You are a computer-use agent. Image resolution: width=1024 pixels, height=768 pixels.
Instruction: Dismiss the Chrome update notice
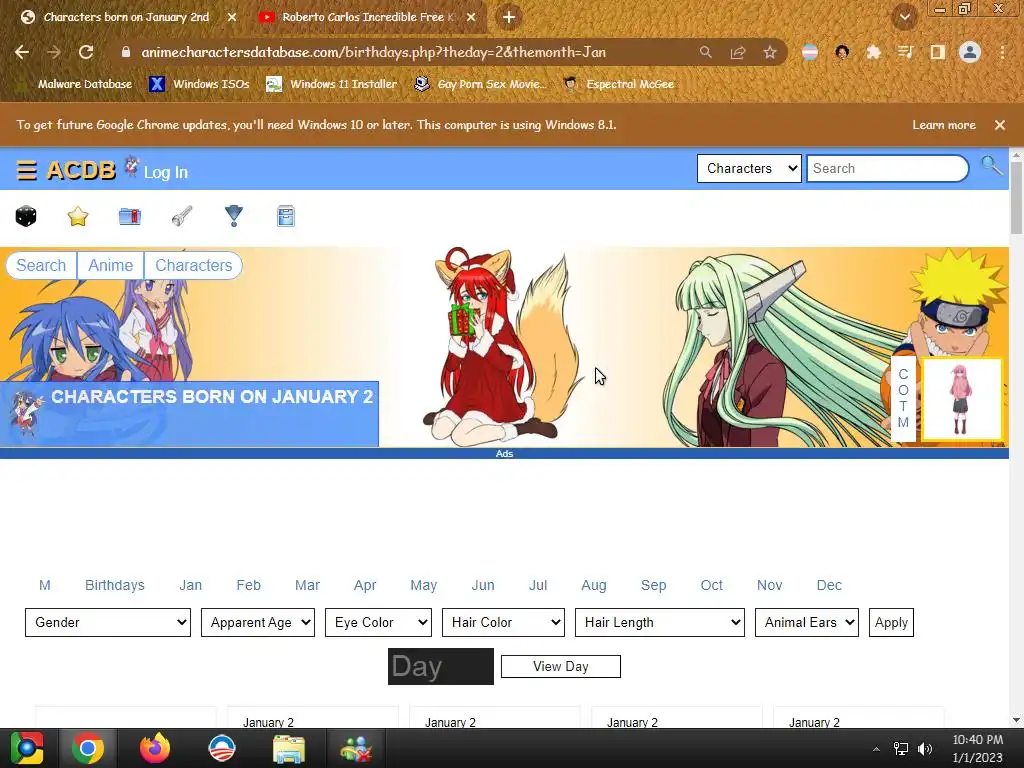[1000, 125]
